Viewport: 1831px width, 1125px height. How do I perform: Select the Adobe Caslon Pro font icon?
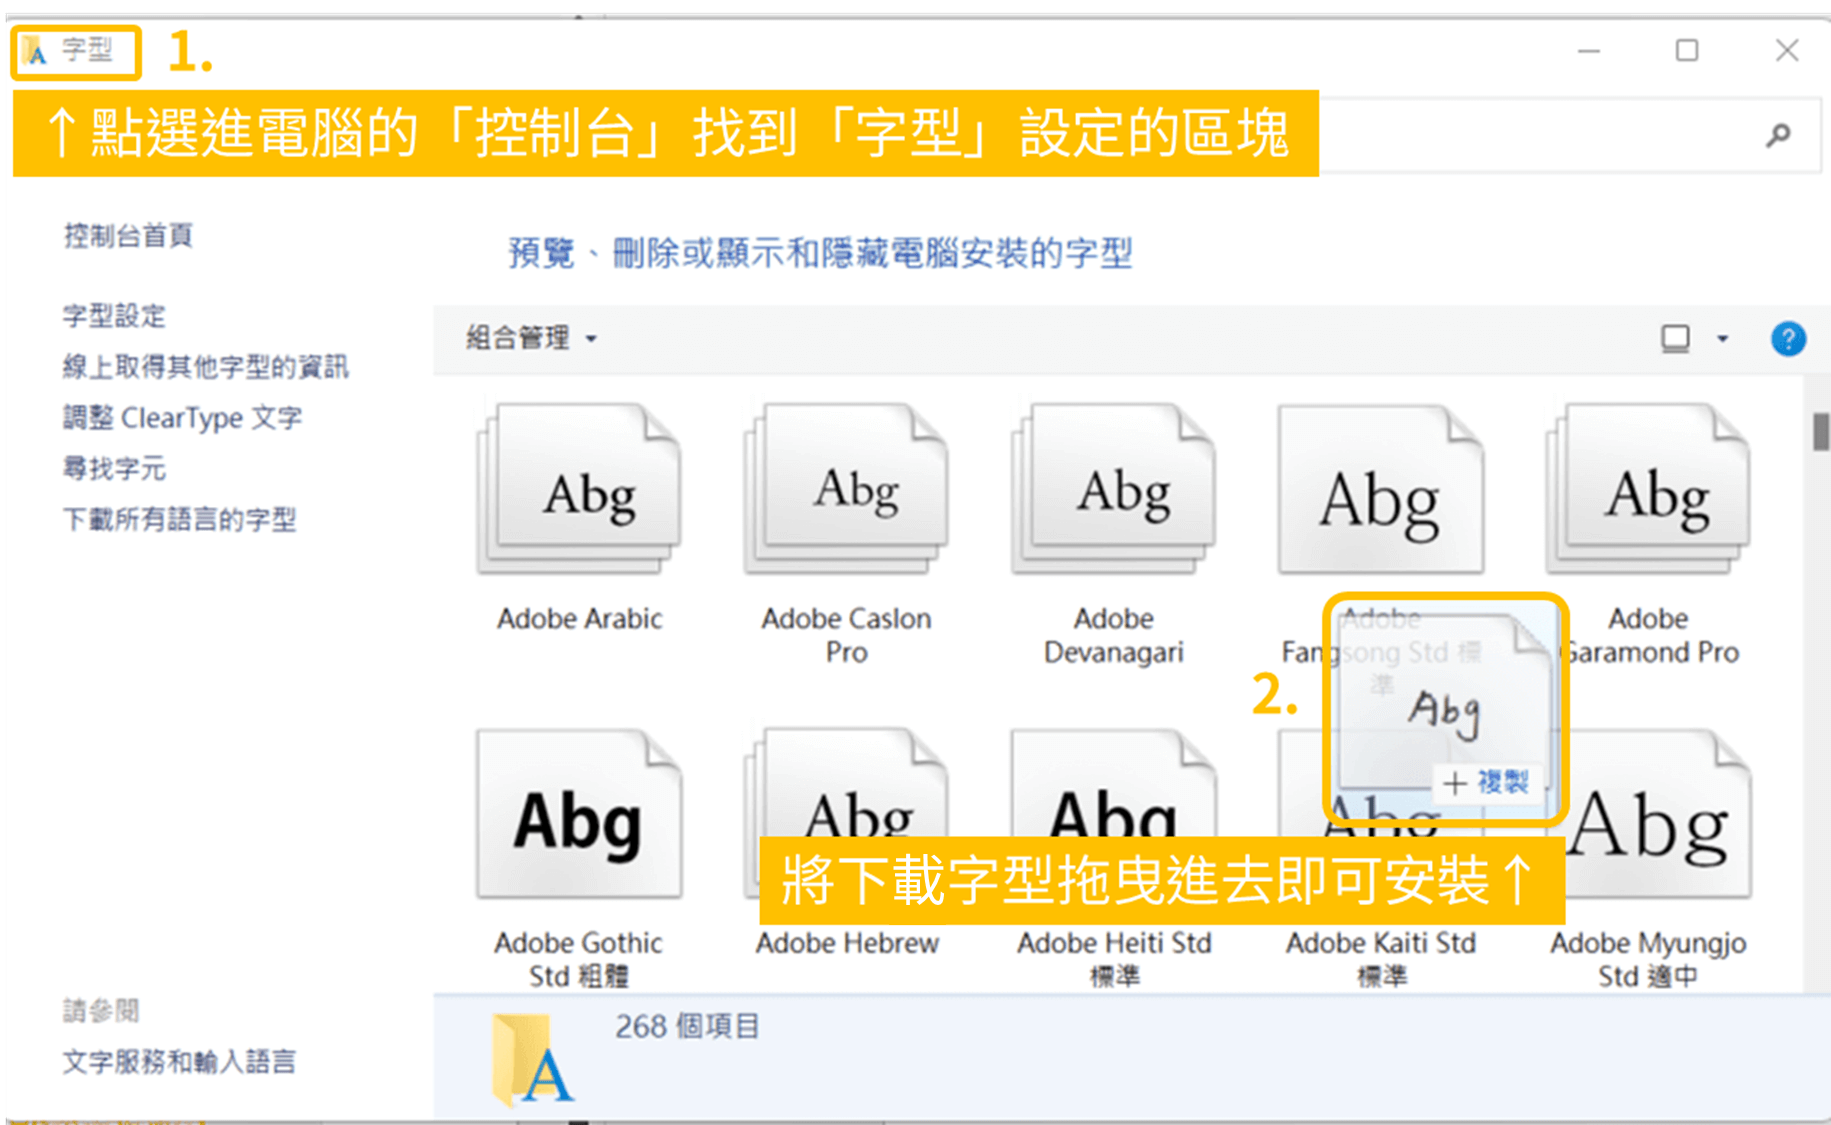click(846, 489)
